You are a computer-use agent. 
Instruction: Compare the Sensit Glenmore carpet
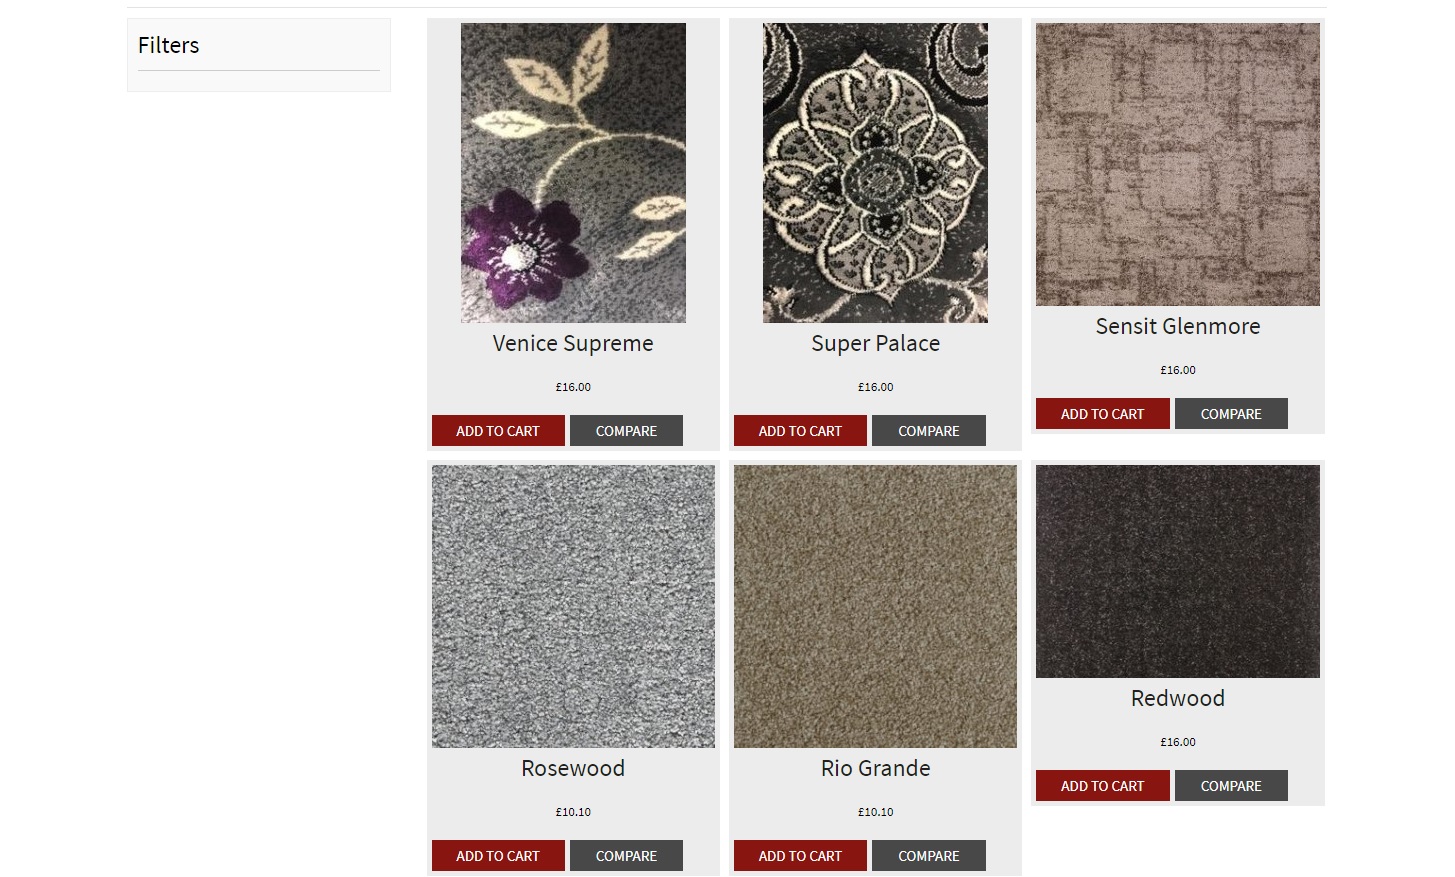pyautogui.click(x=1231, y=414)
